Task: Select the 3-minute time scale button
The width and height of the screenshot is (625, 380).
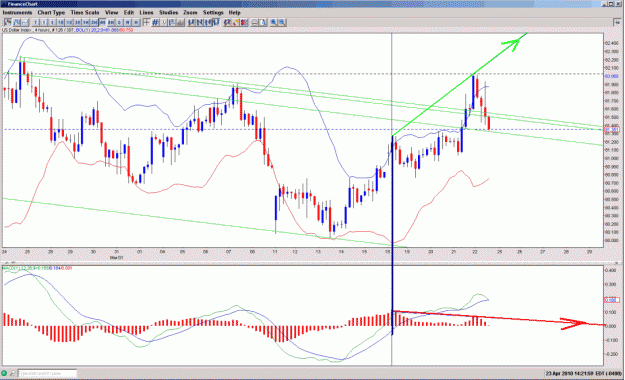Action: pyautogui.click(x=52, y=23)
